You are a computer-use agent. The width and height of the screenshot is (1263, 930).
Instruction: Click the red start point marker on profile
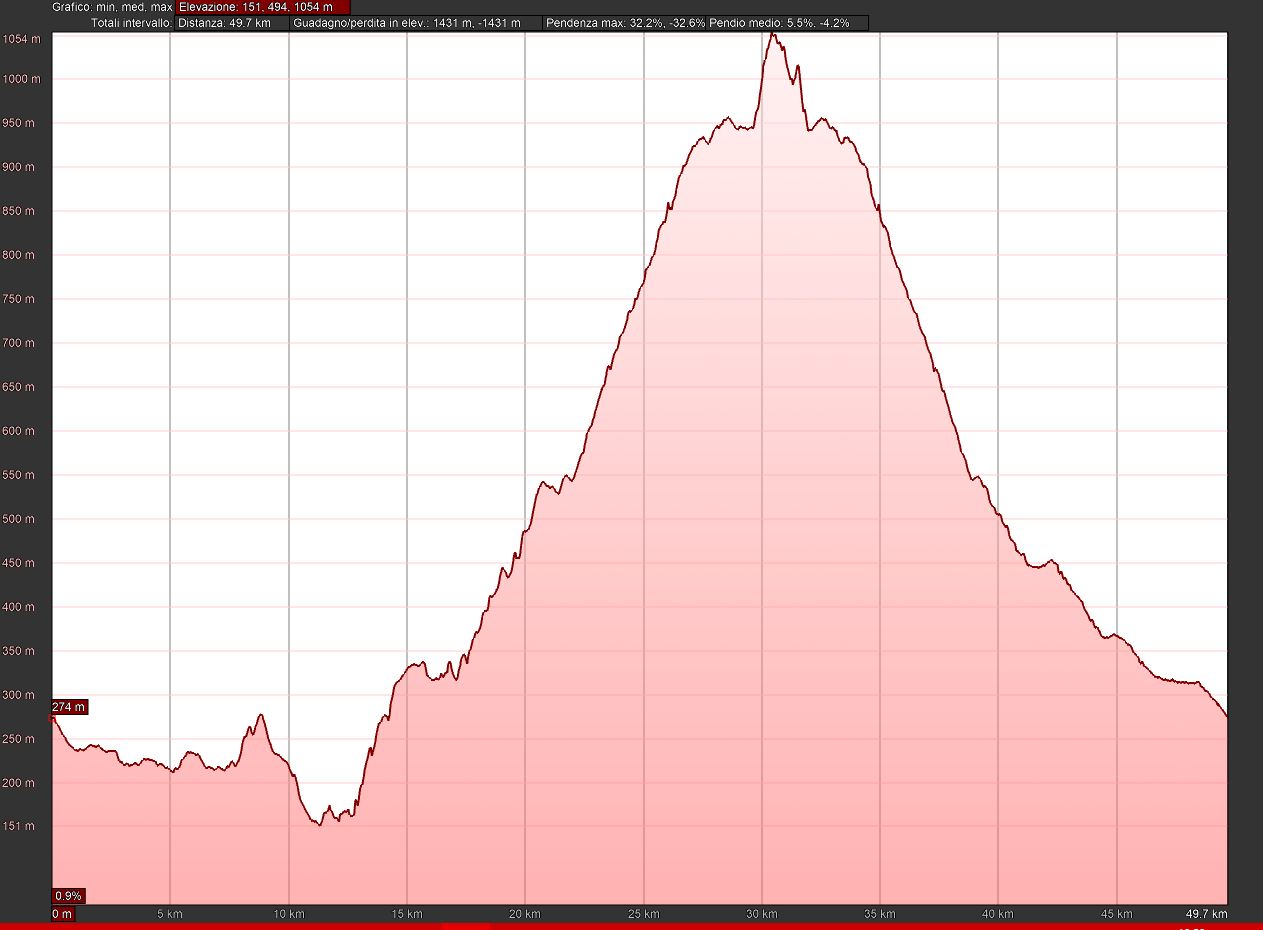(x=52, y=717)
